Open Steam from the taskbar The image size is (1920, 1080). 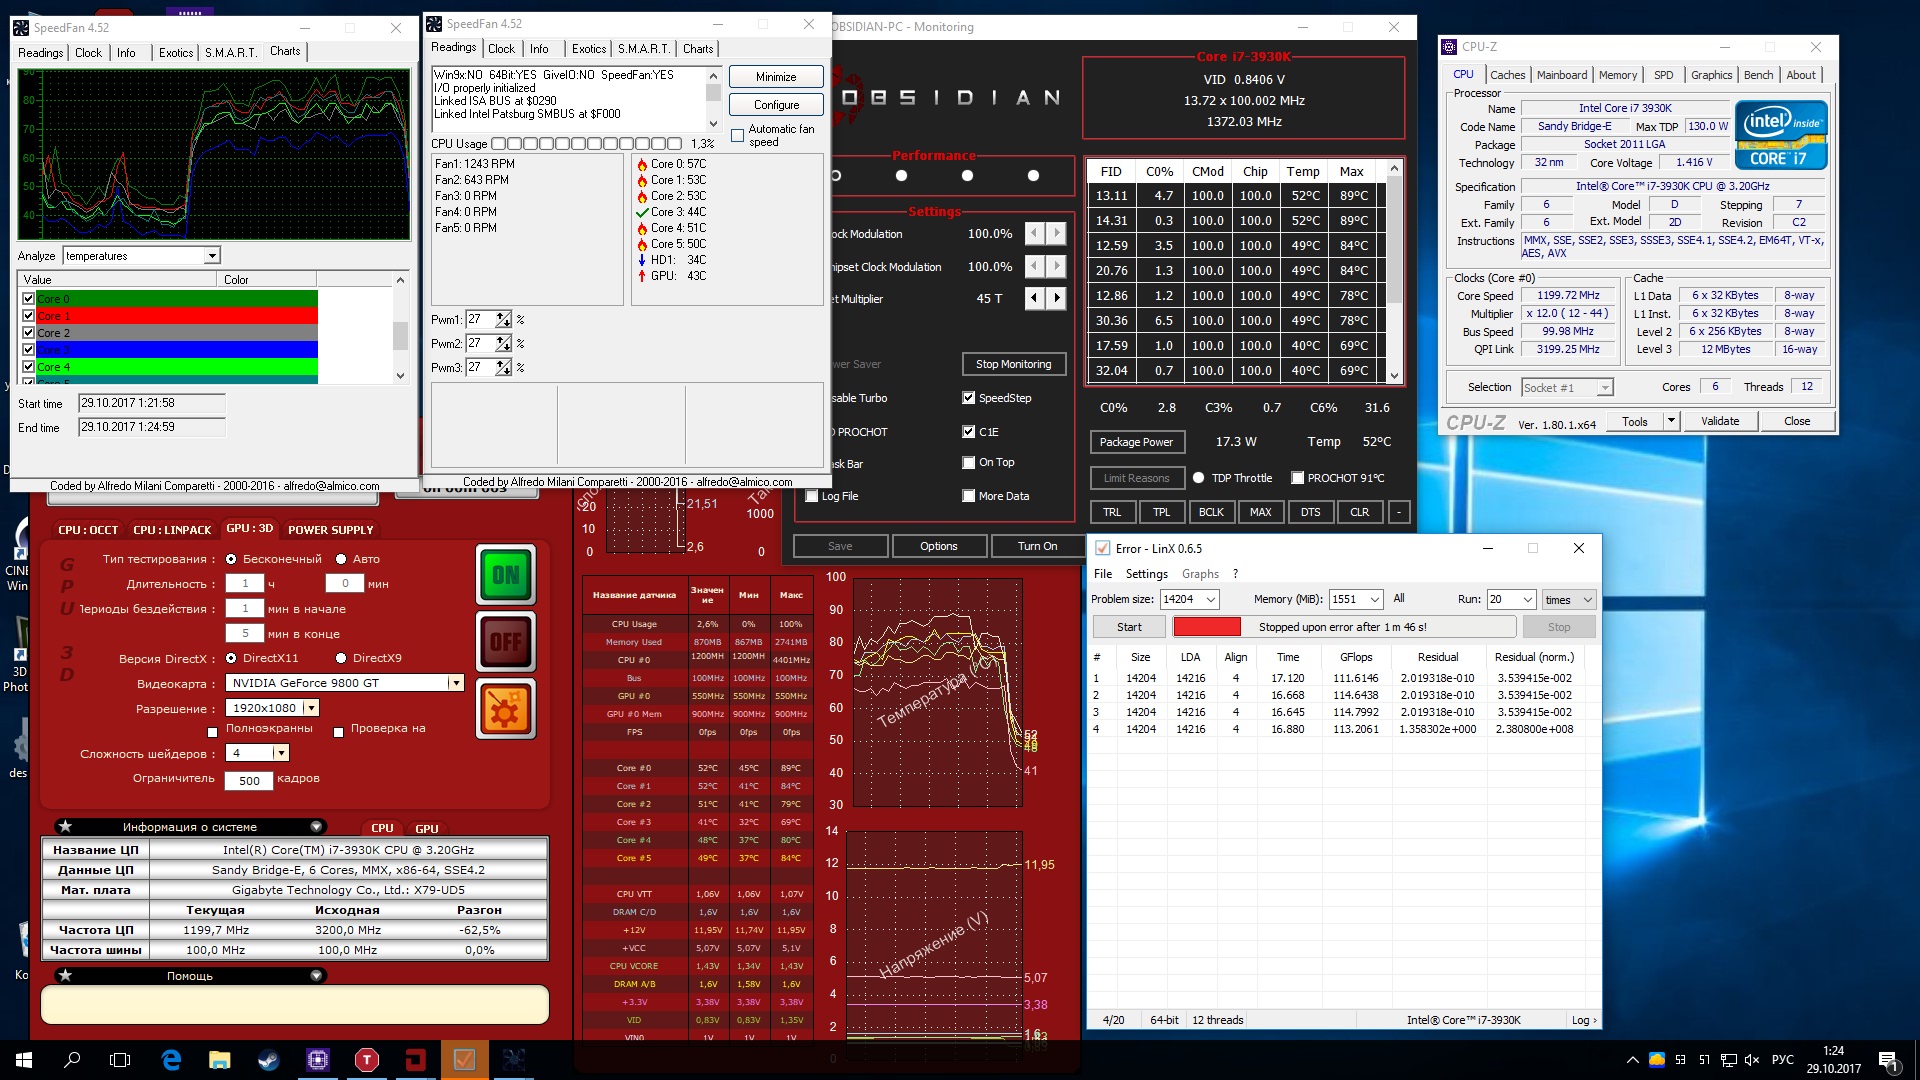(269, 1060)
